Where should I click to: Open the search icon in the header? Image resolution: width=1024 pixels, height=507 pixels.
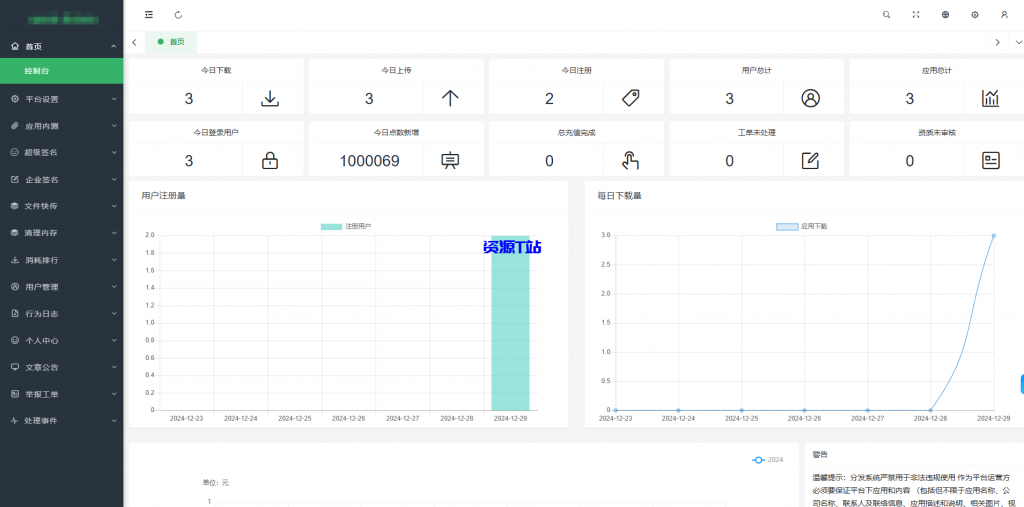[x=886, y=15]
